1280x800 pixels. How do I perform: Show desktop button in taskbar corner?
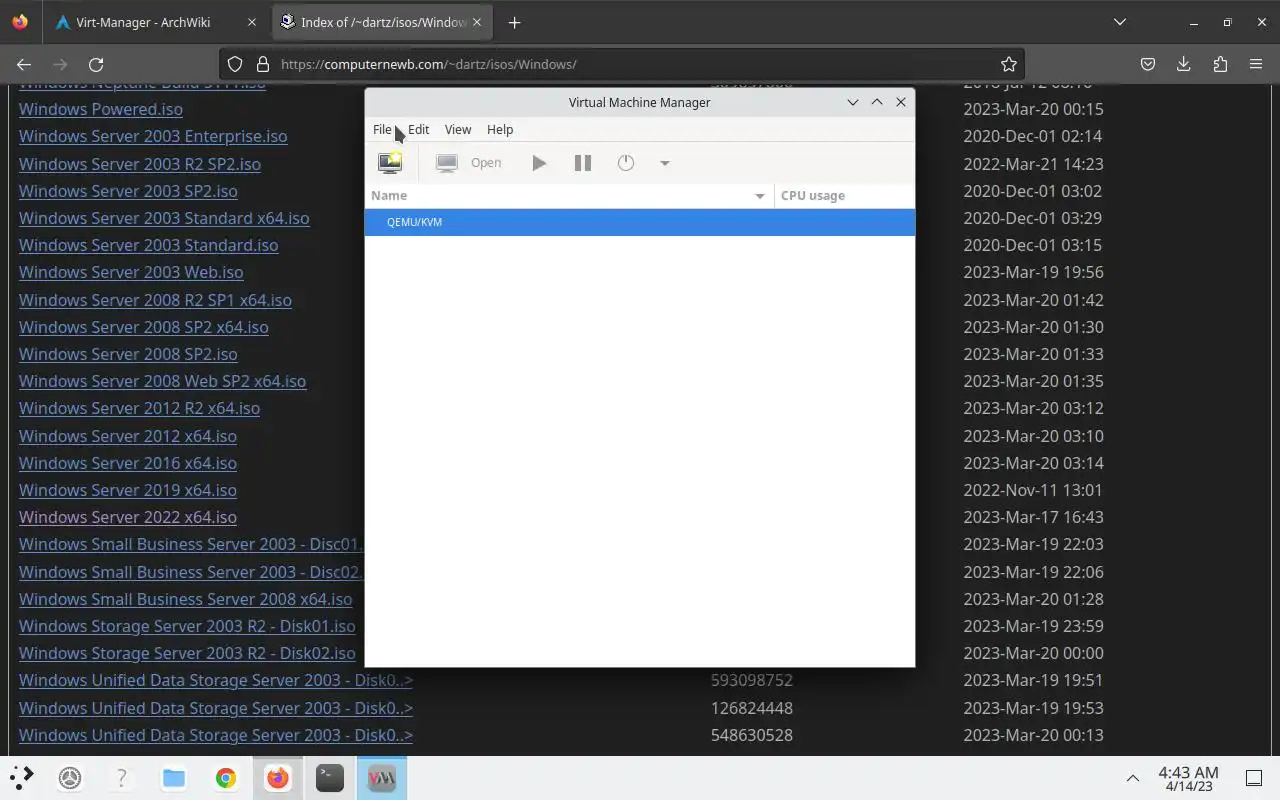pos(1254,778)
